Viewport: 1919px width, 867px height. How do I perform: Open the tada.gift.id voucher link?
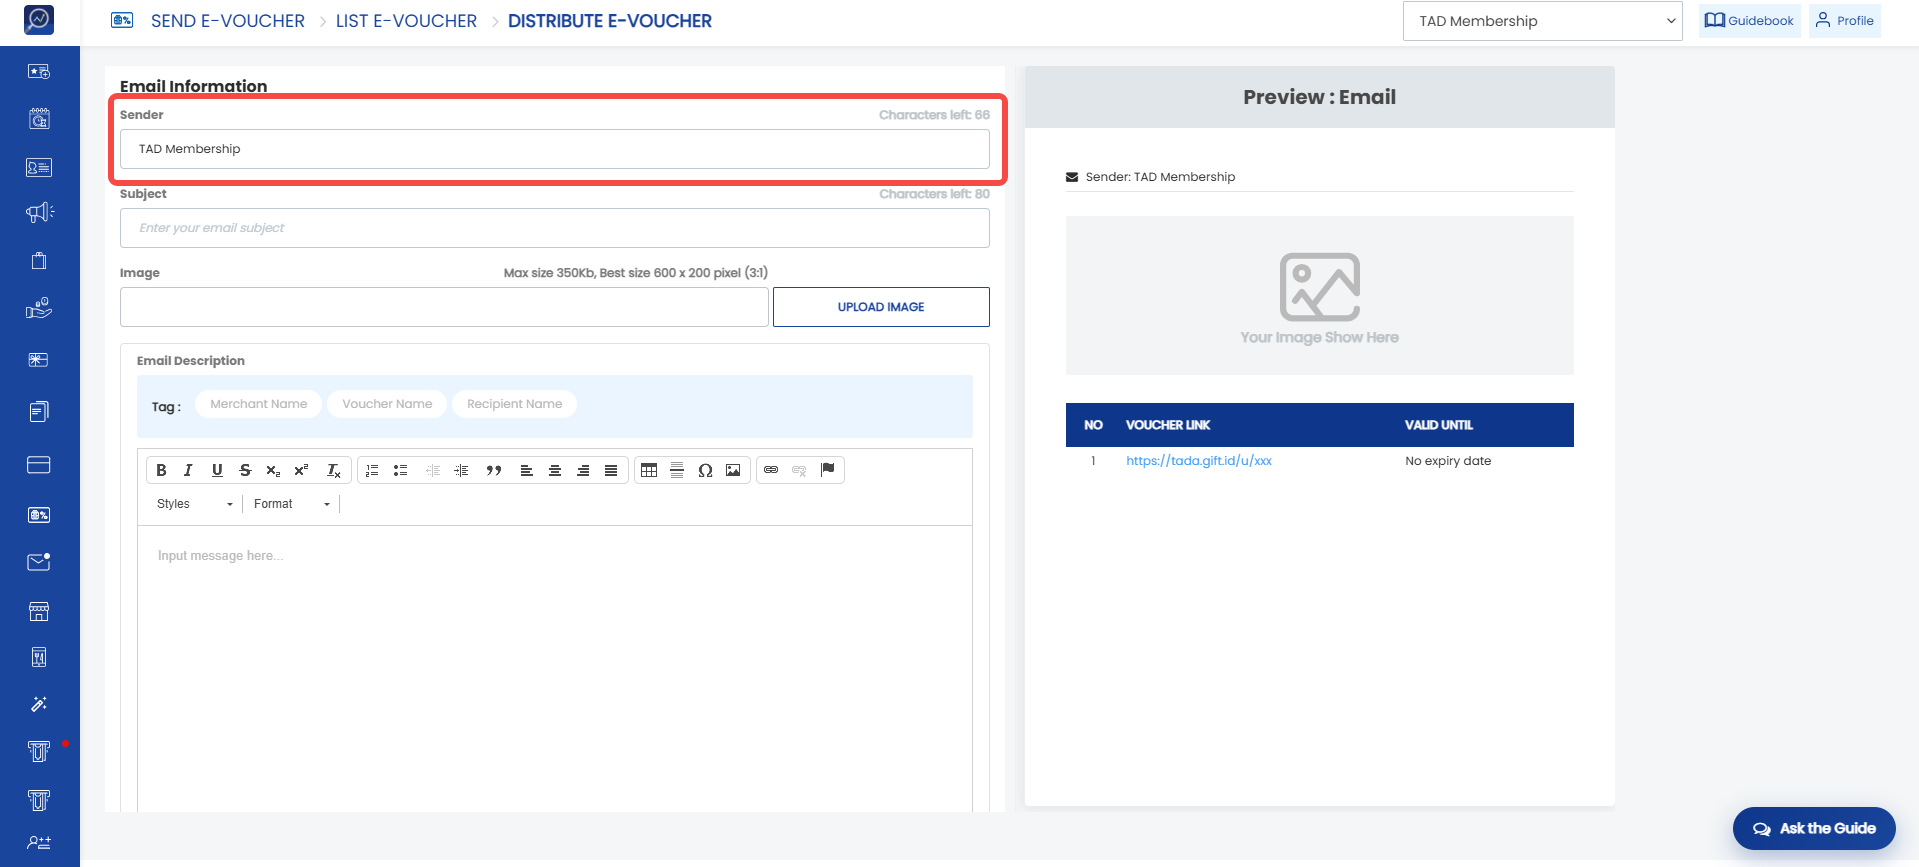point(1199,461)
